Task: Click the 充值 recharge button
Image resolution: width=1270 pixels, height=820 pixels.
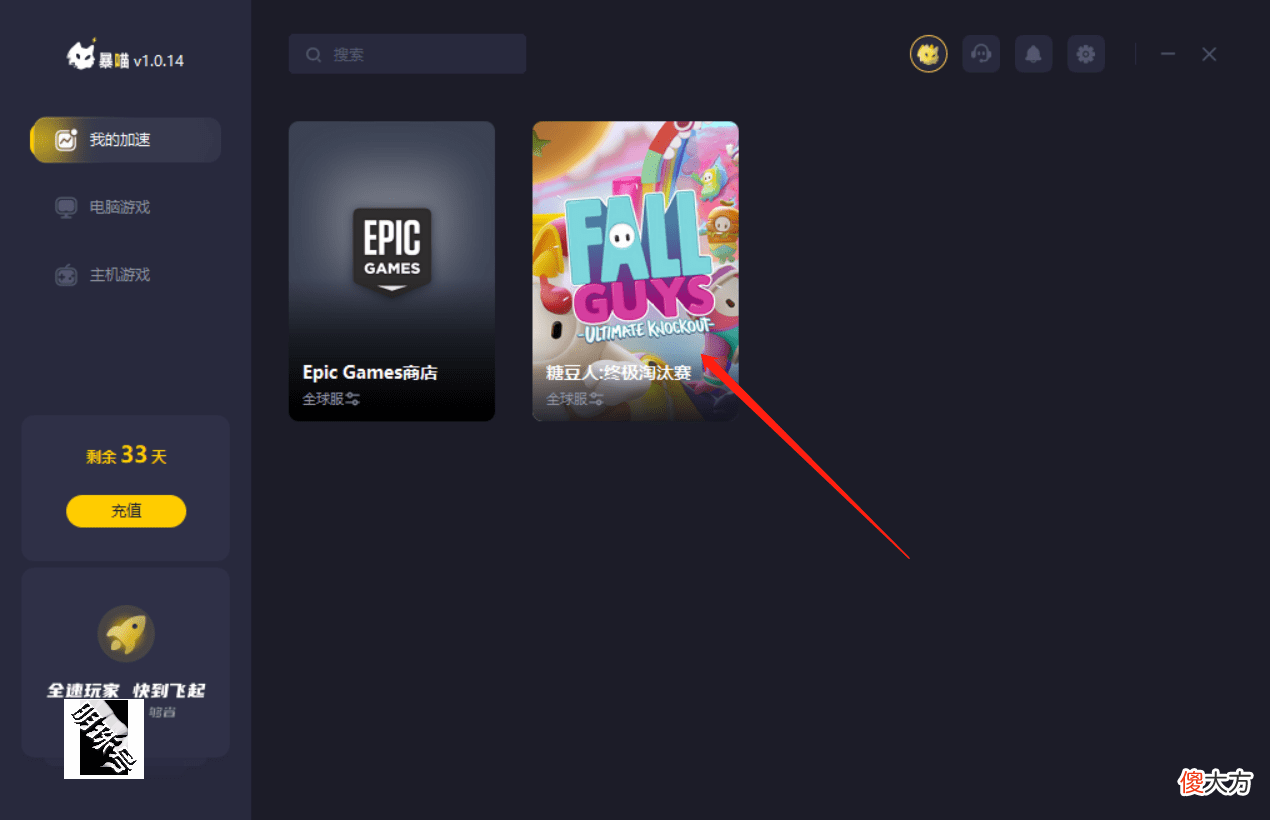Action: [126, 511]
